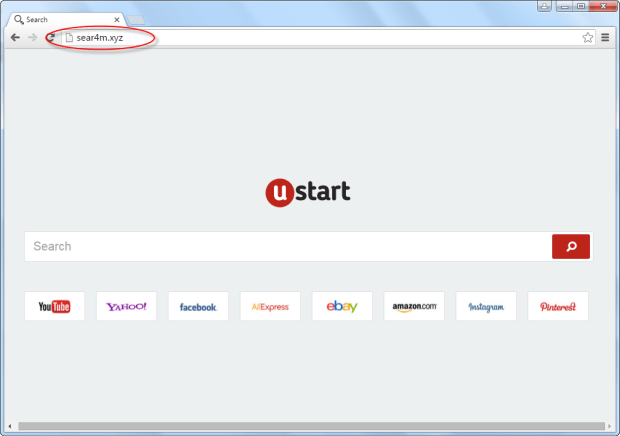Bookmark this page with the star icon
The width and height of the screenshot is (620, 436).
(x=588, y=38)
